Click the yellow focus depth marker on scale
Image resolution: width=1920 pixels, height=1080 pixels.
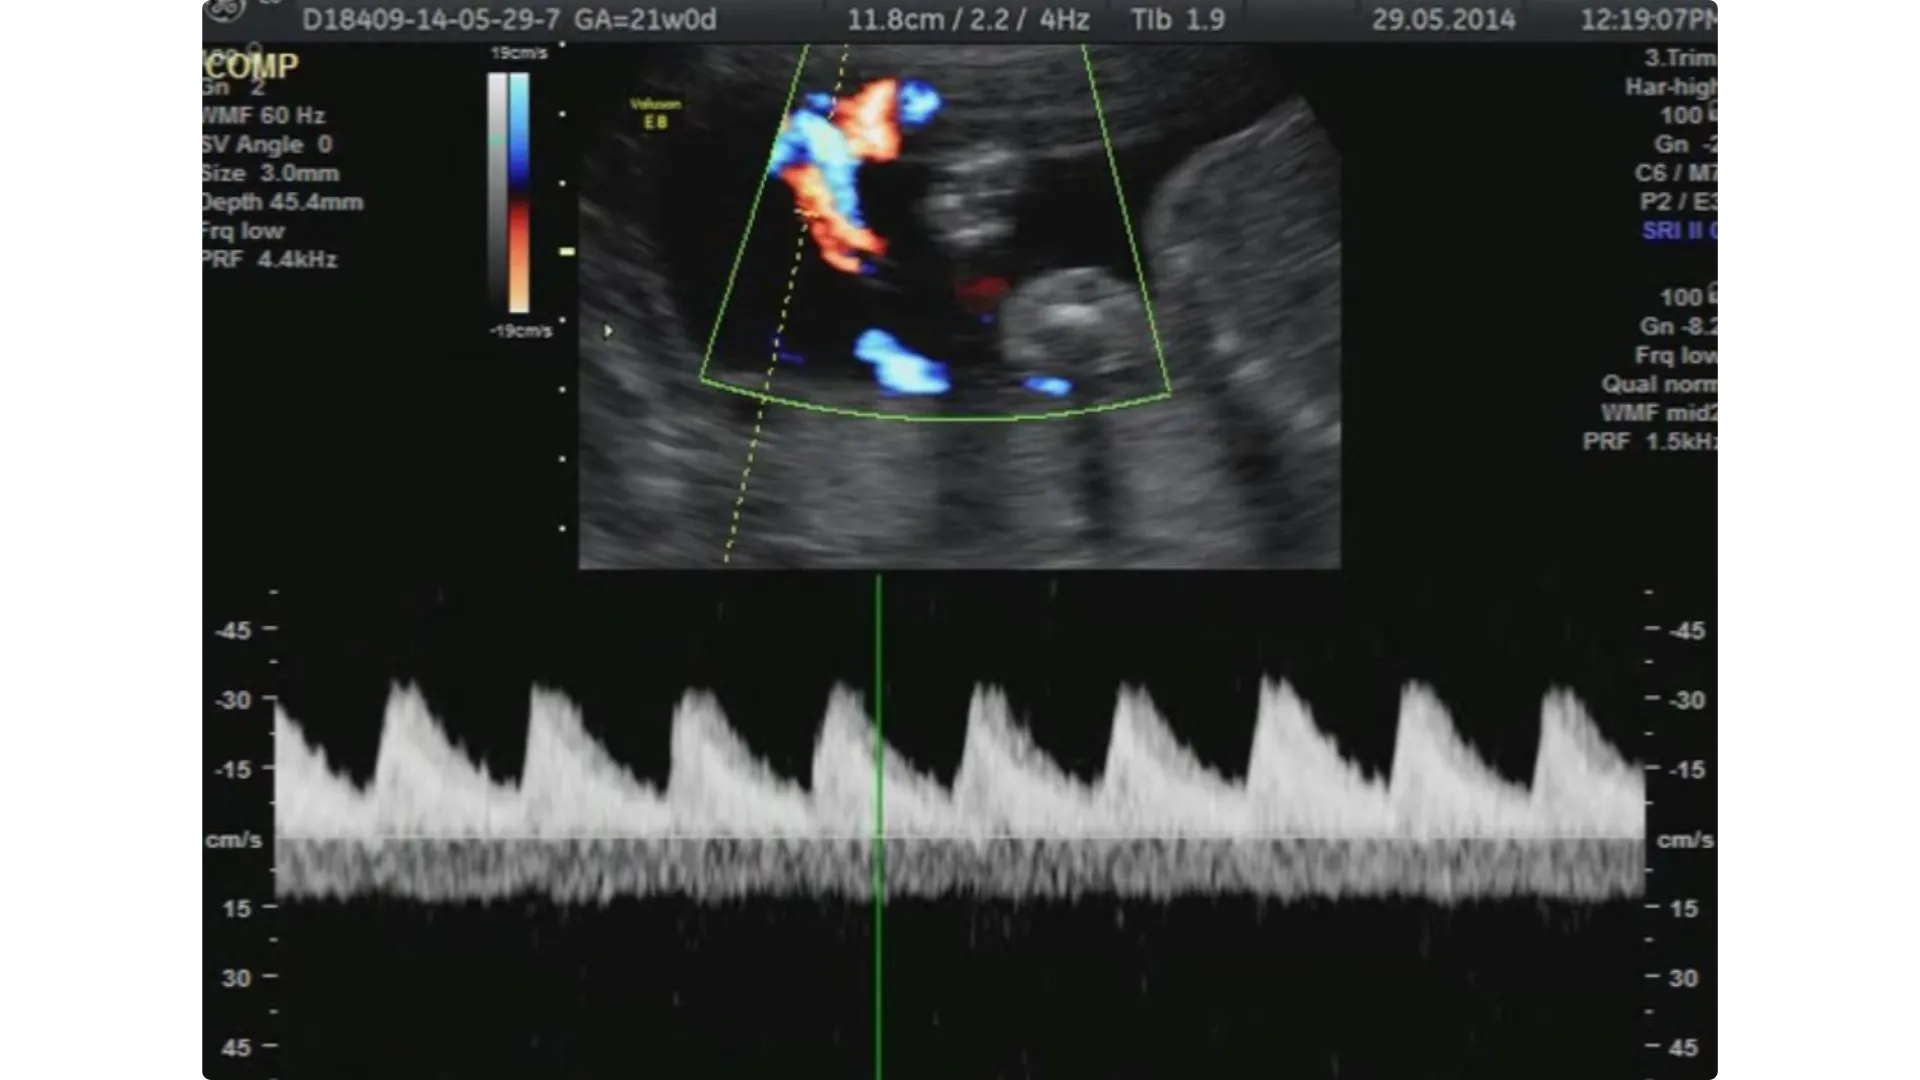(567, 252)
